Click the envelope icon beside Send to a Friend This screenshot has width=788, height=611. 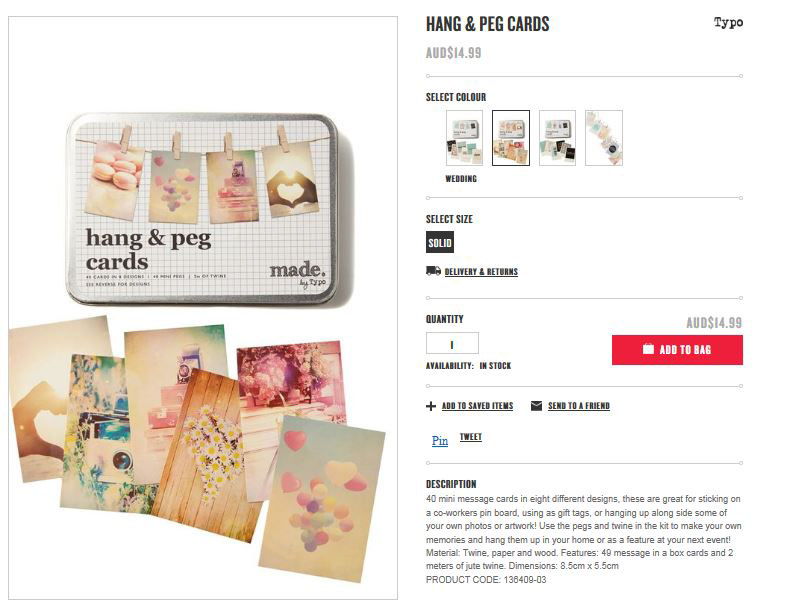pos(536,405)
